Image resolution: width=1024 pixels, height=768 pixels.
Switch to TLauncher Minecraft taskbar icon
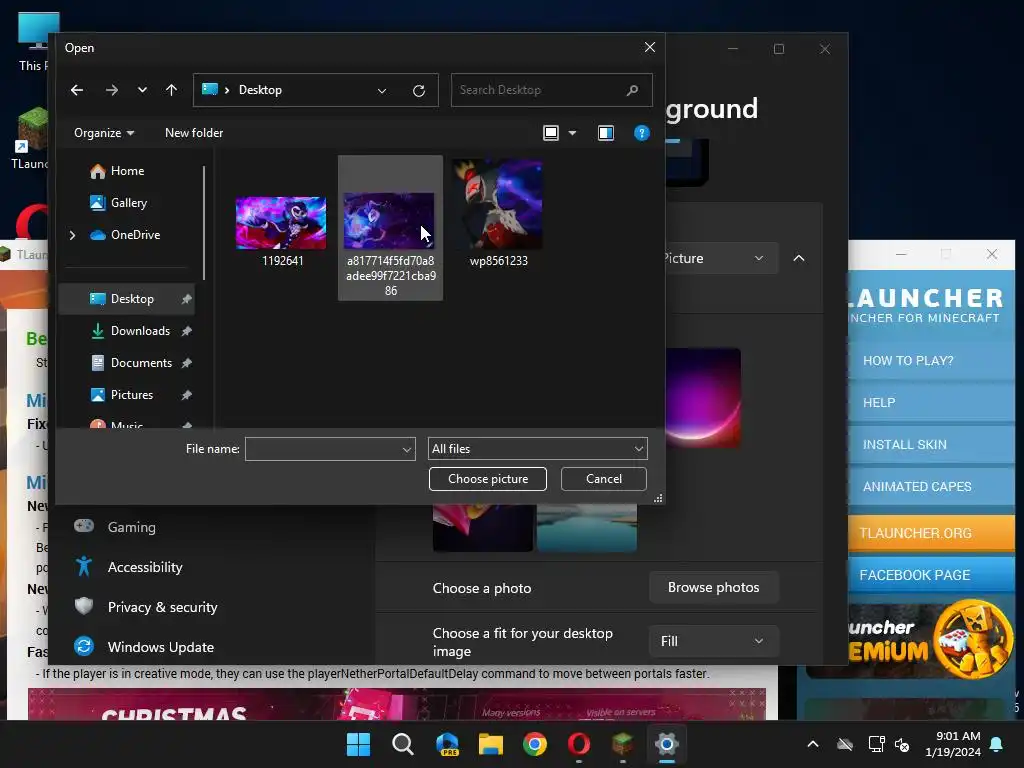pos(623,744)
